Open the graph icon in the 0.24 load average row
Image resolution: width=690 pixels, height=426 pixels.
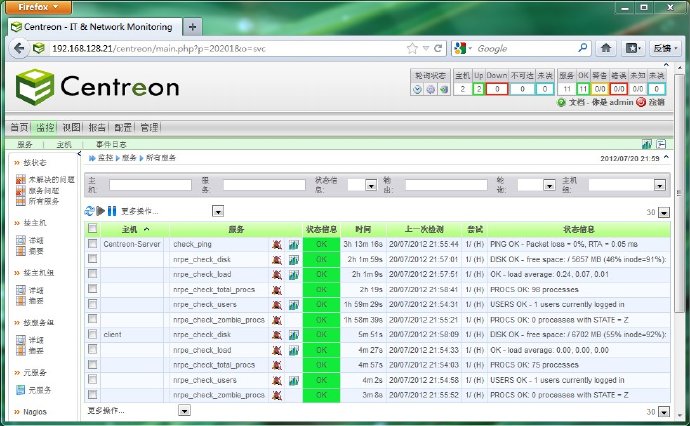point(294,275)
